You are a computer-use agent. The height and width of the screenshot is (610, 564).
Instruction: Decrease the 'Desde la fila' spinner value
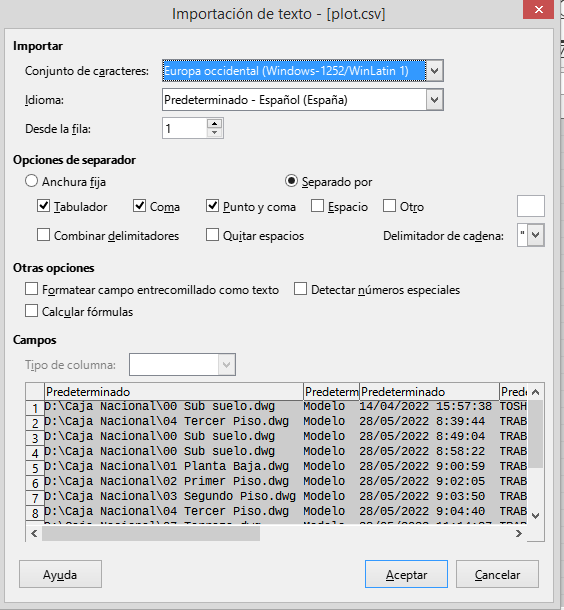tap(214, 133)
